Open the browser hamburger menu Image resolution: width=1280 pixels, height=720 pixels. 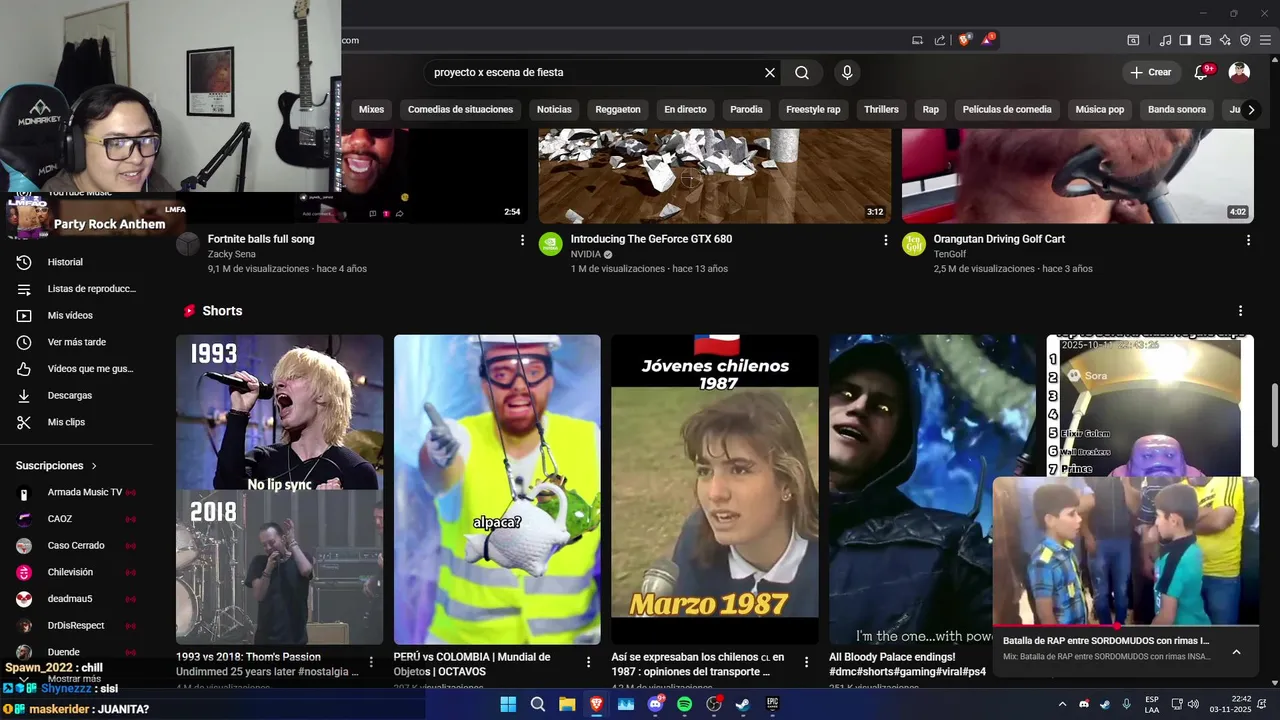tap(1265, 40)
